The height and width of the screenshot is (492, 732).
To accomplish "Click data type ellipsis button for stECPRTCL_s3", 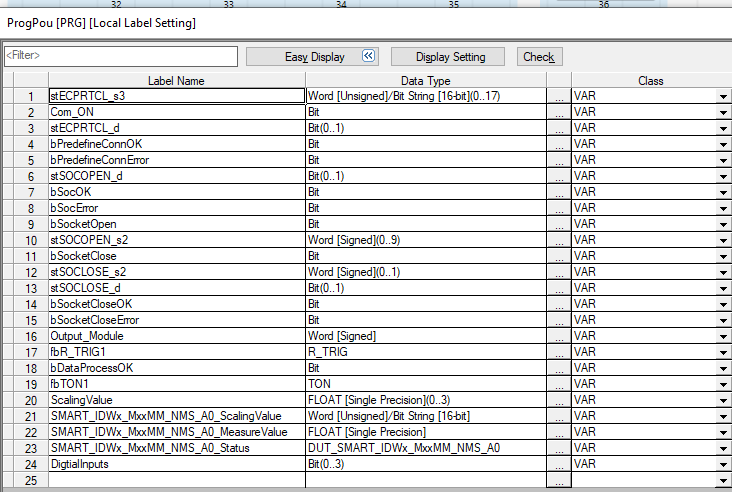I will coord(559,97).
